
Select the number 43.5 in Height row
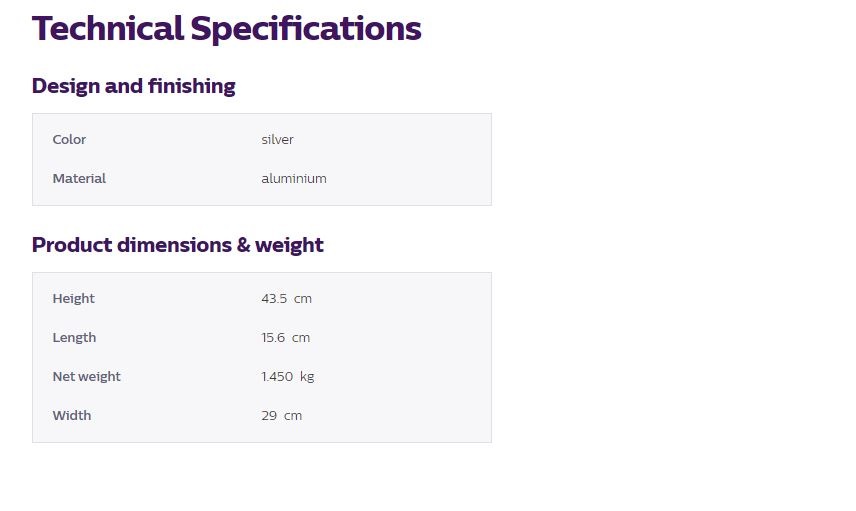(x=274, y=299)
